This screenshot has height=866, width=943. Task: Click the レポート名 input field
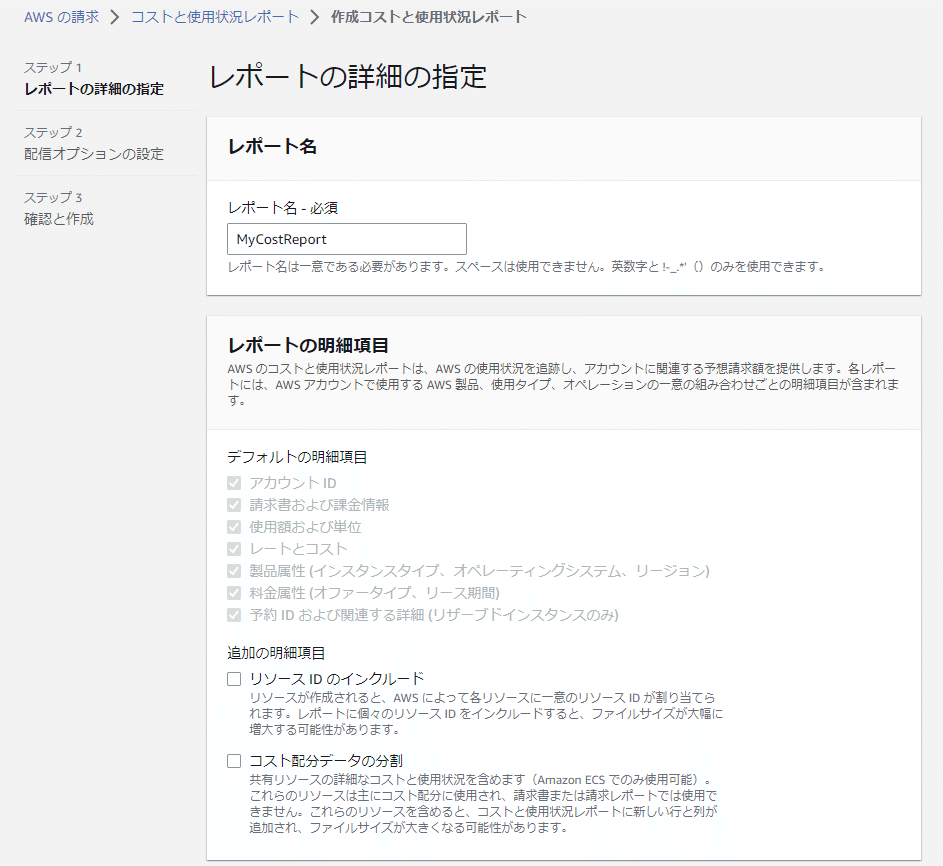tap(347, 239)
